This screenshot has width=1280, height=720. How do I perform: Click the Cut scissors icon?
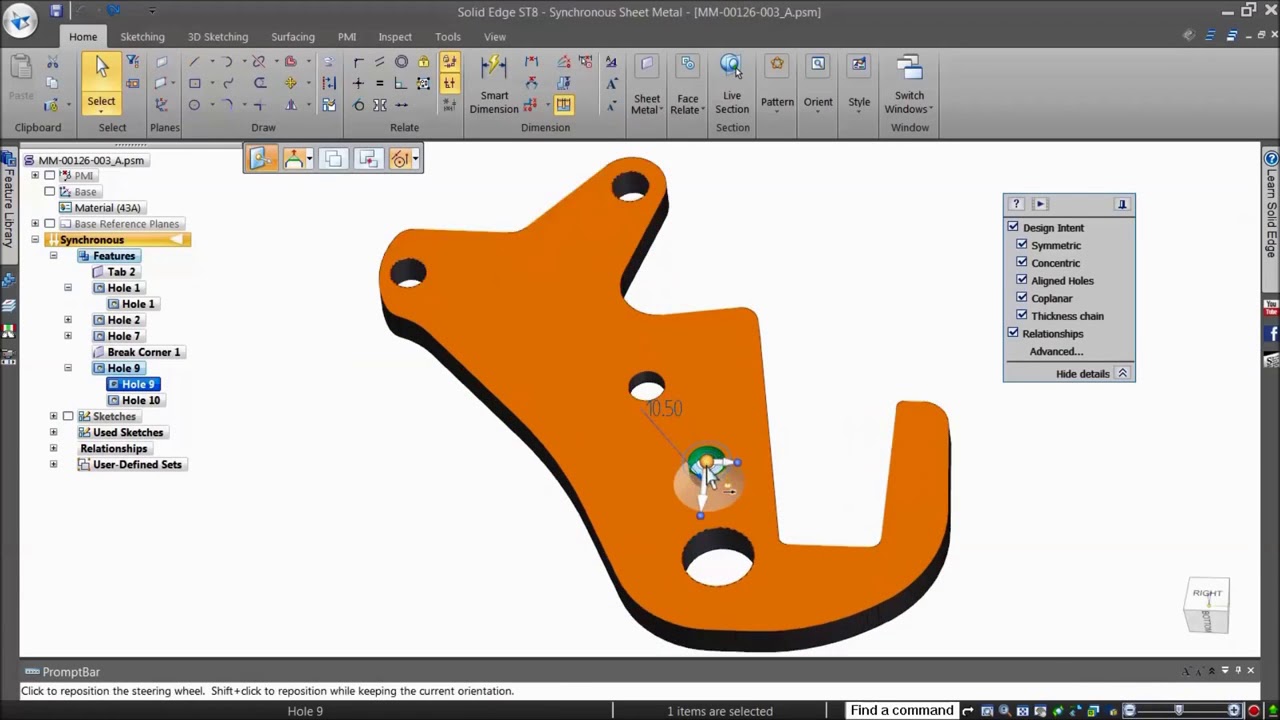[x=52, y=63]
